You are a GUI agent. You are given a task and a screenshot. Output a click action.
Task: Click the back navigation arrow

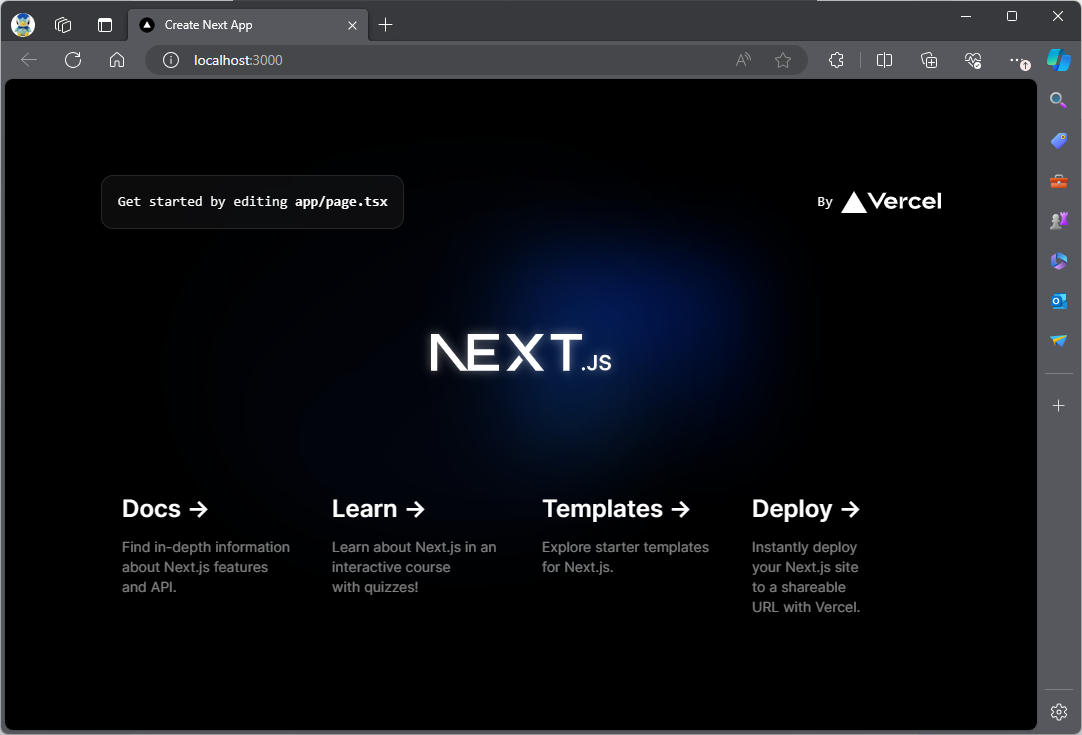pyautogui.click(x=29, y=60)
